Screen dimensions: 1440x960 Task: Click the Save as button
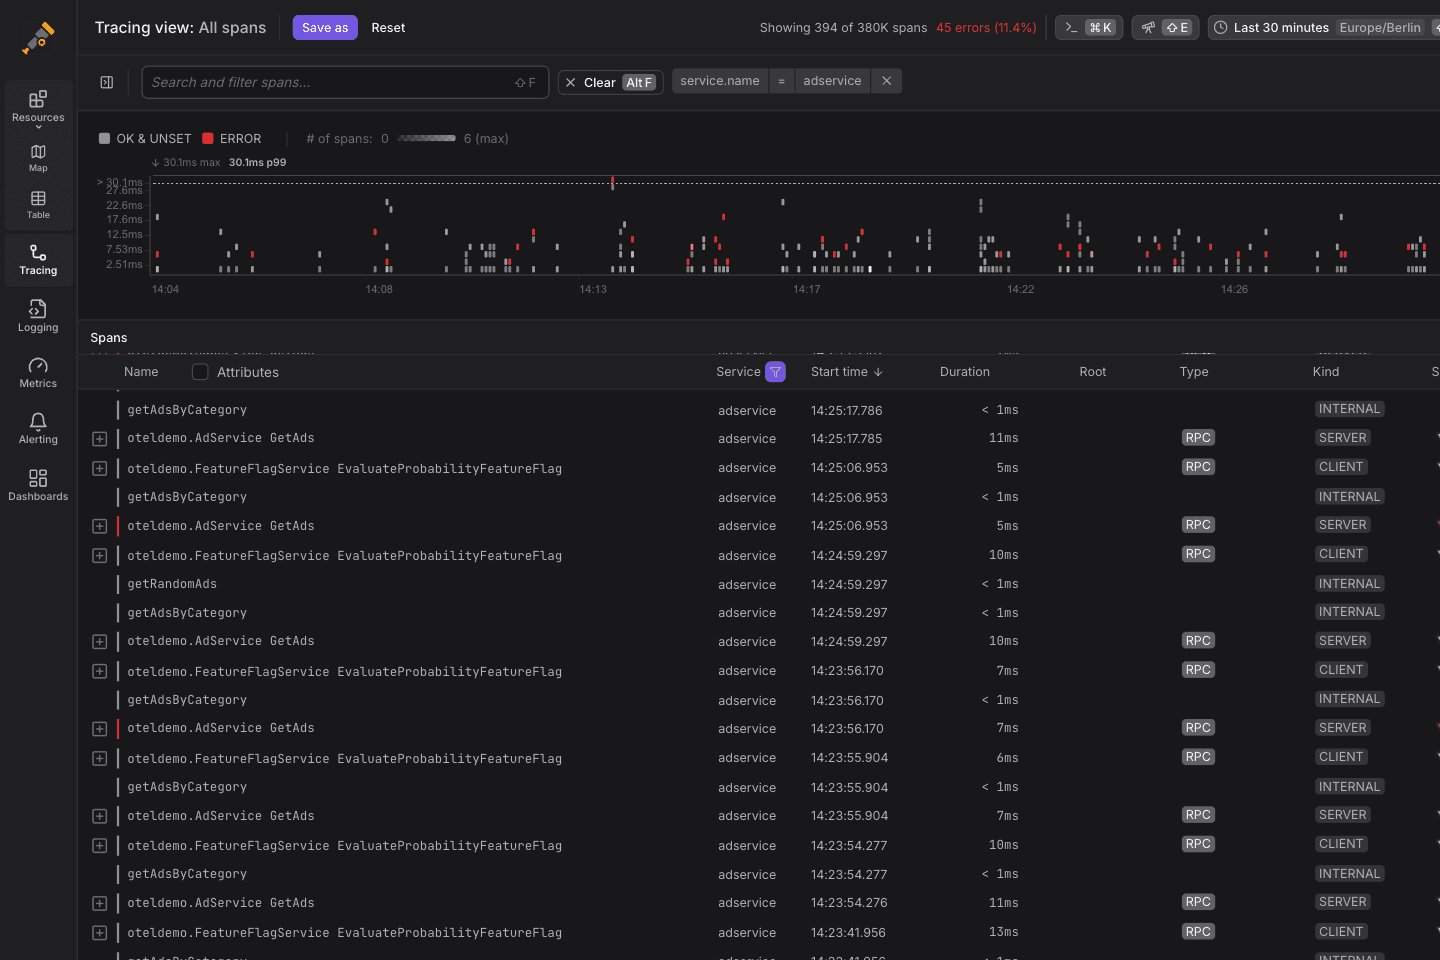325,28
